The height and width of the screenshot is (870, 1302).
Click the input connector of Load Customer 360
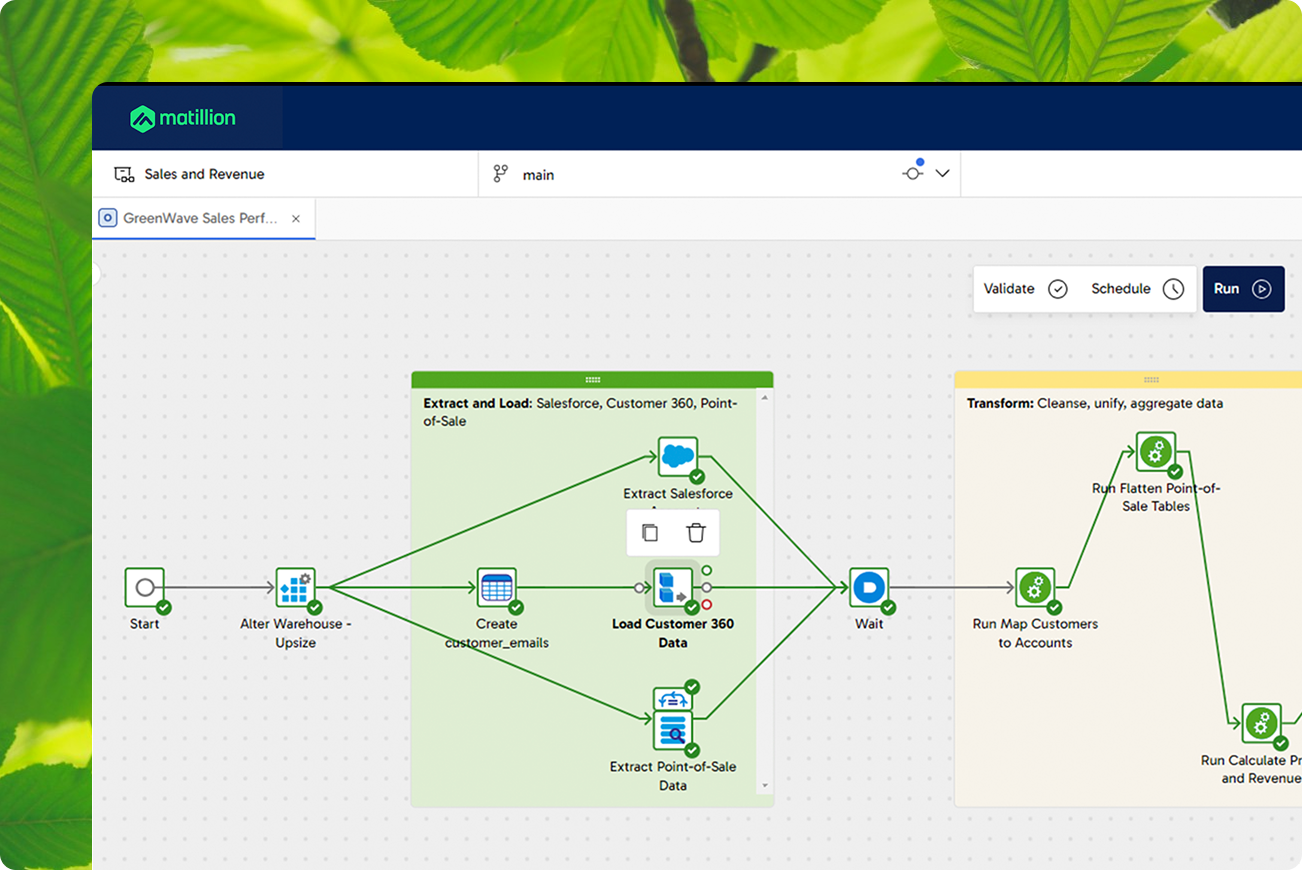(639, 587)
